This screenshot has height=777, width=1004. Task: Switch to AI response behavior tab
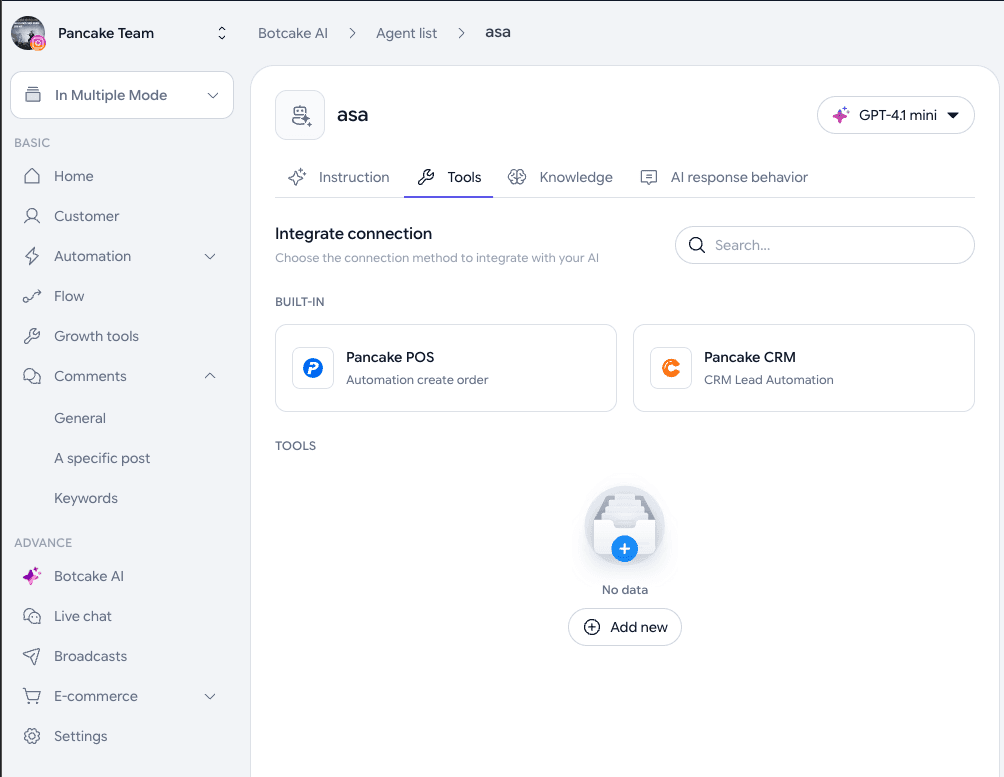[x=724, y=177]
